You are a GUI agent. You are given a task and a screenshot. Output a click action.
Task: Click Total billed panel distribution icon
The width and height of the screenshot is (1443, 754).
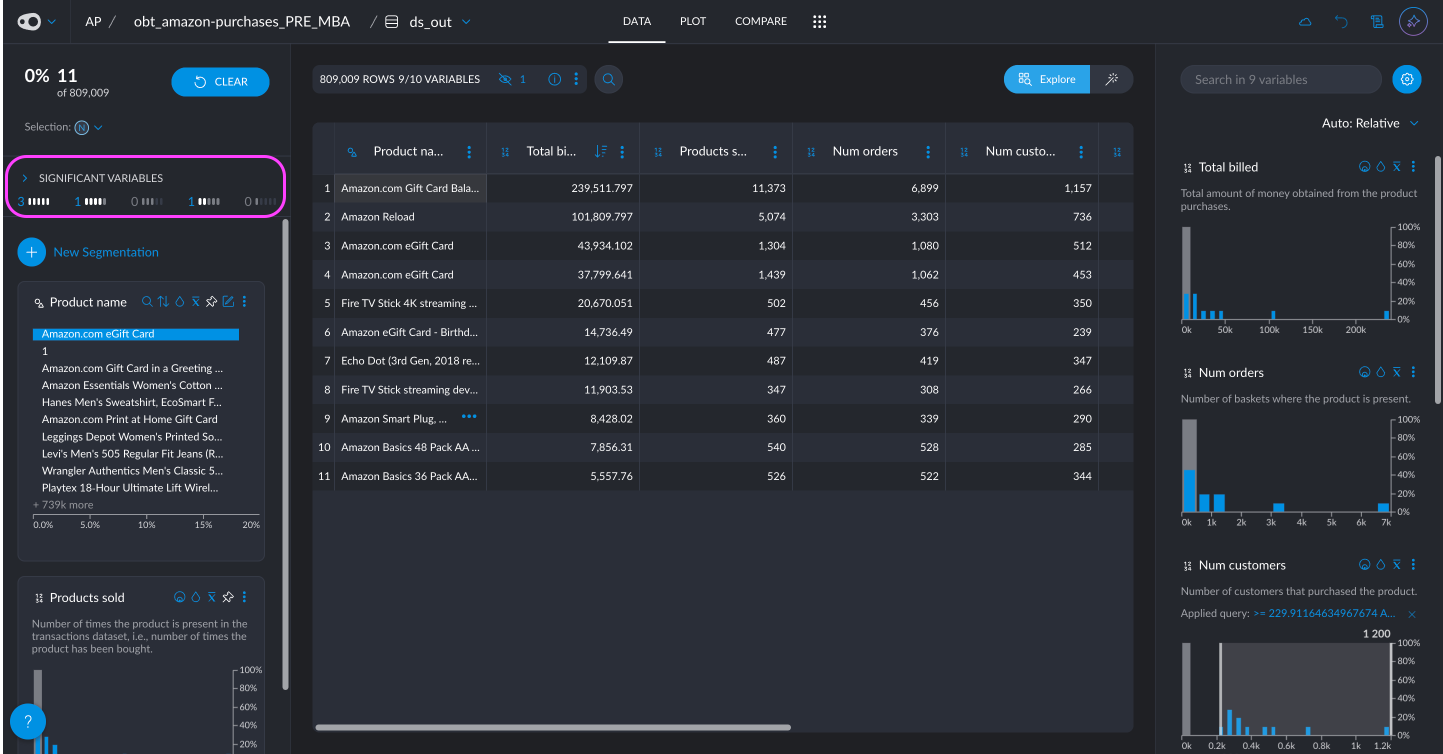(1364, 167)
